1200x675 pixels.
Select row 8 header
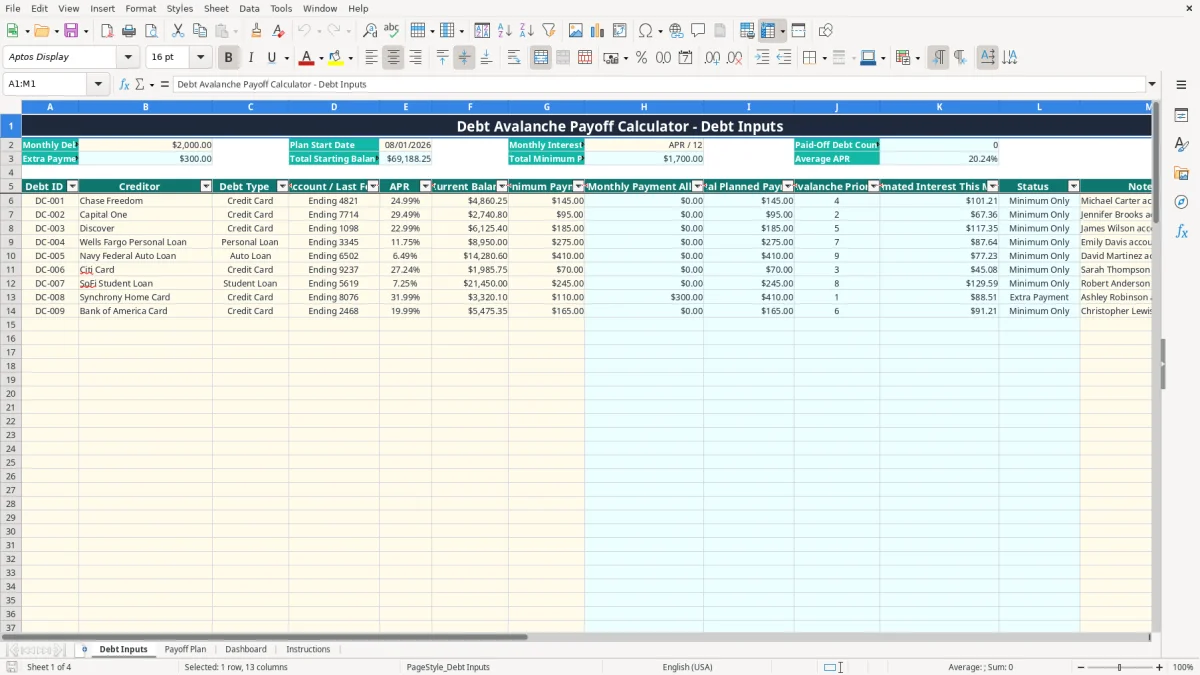11,228
